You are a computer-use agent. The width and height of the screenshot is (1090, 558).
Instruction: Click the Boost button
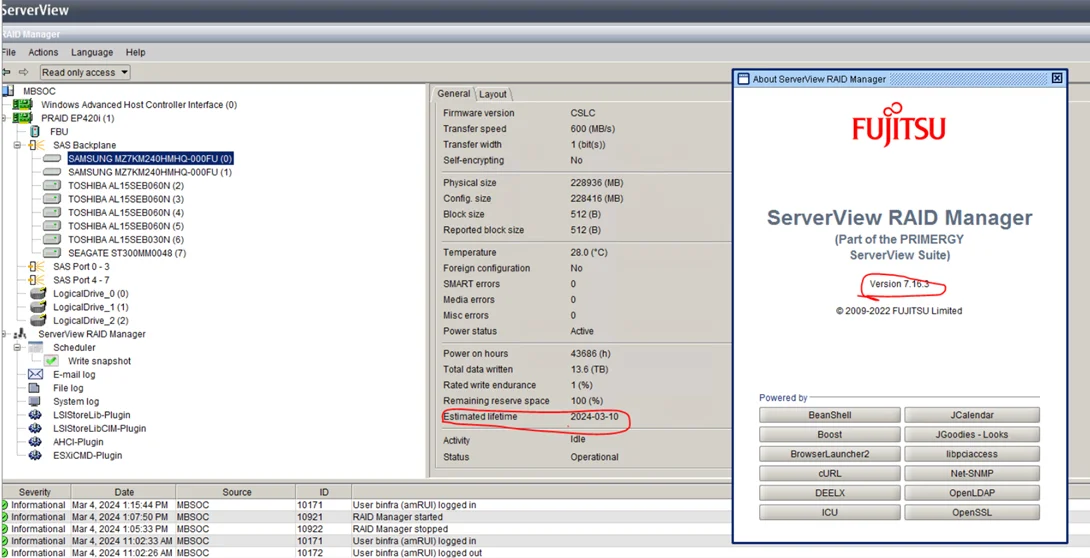829,435
